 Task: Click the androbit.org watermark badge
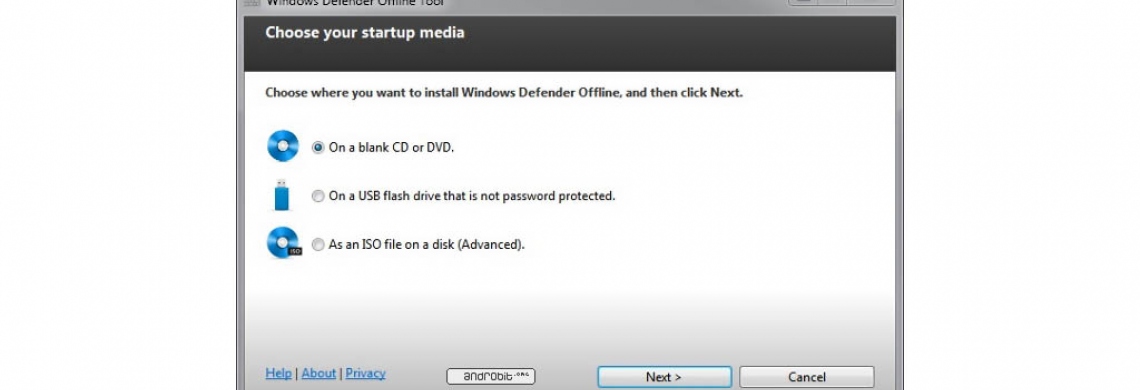click(491, 376)
